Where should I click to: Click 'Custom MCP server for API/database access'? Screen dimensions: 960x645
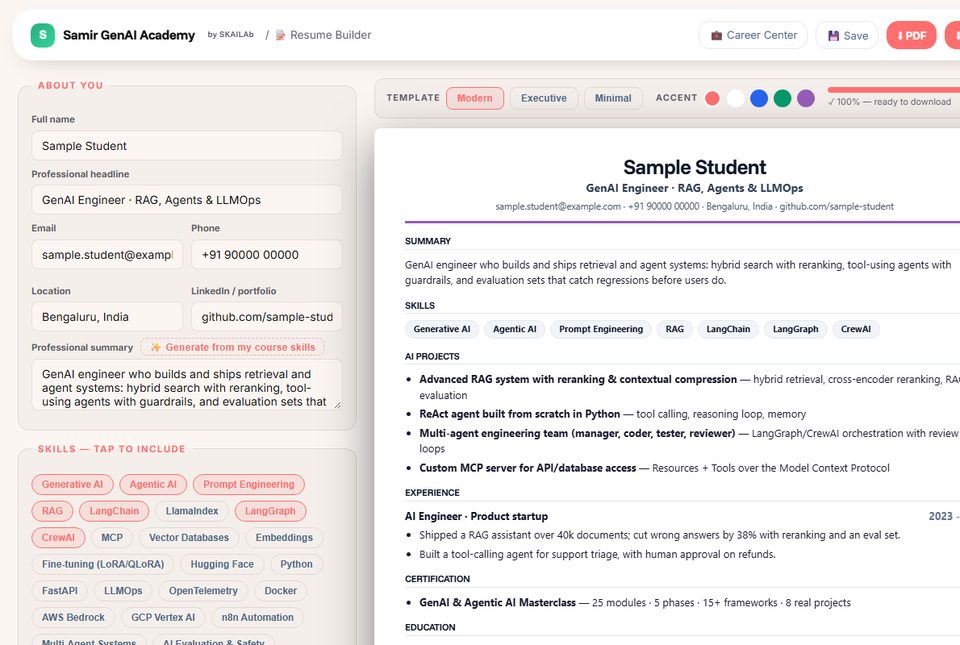pos(528,468)
